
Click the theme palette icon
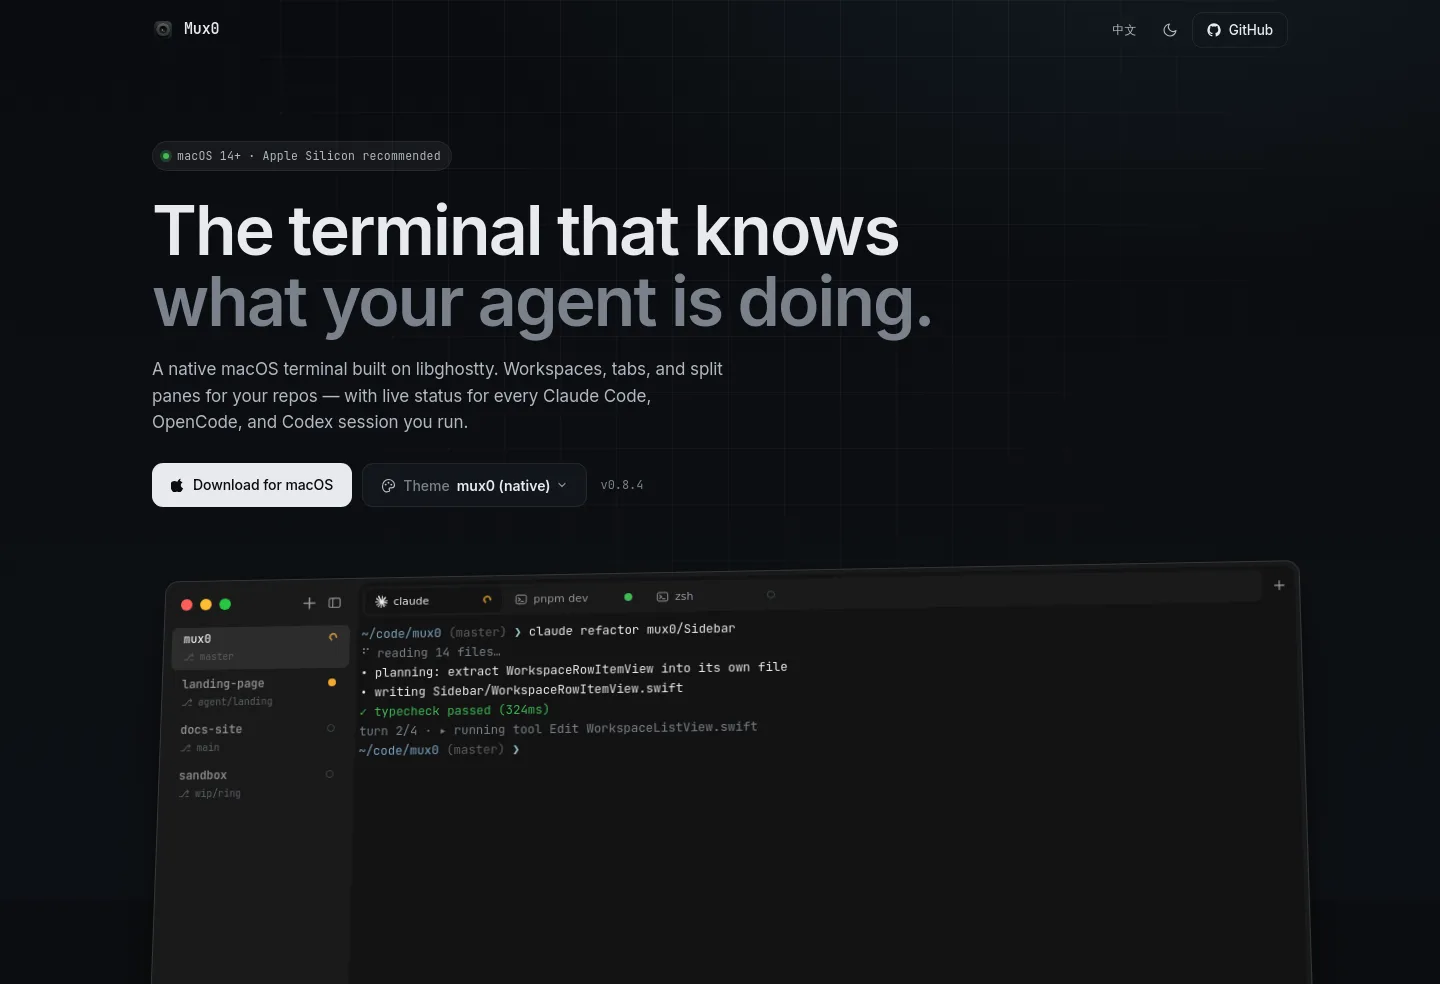[x=388, y=486]
